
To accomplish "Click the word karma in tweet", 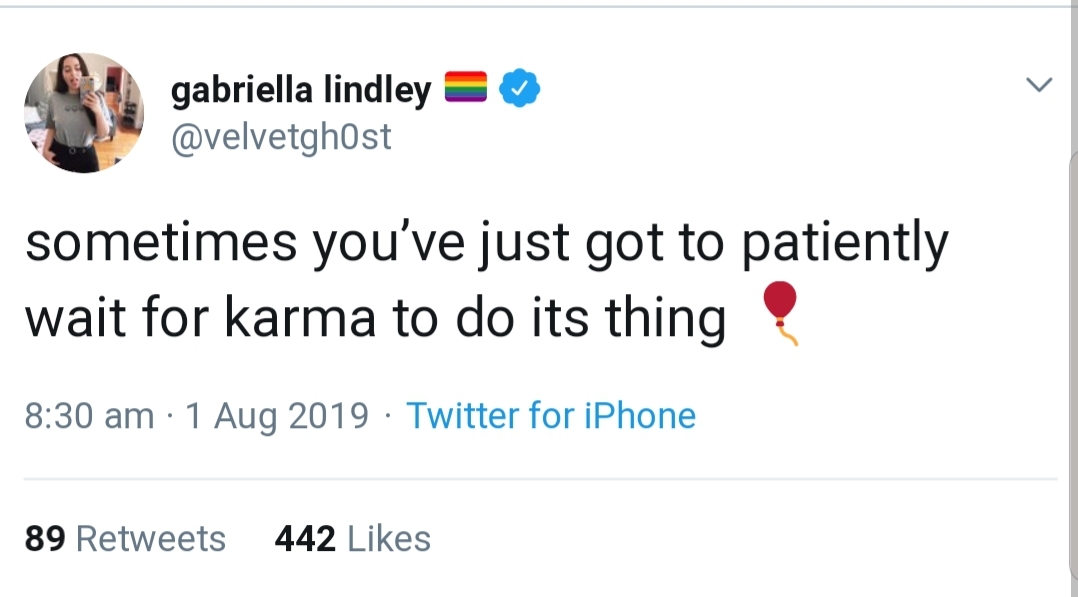I will click(x=300, y=318).
